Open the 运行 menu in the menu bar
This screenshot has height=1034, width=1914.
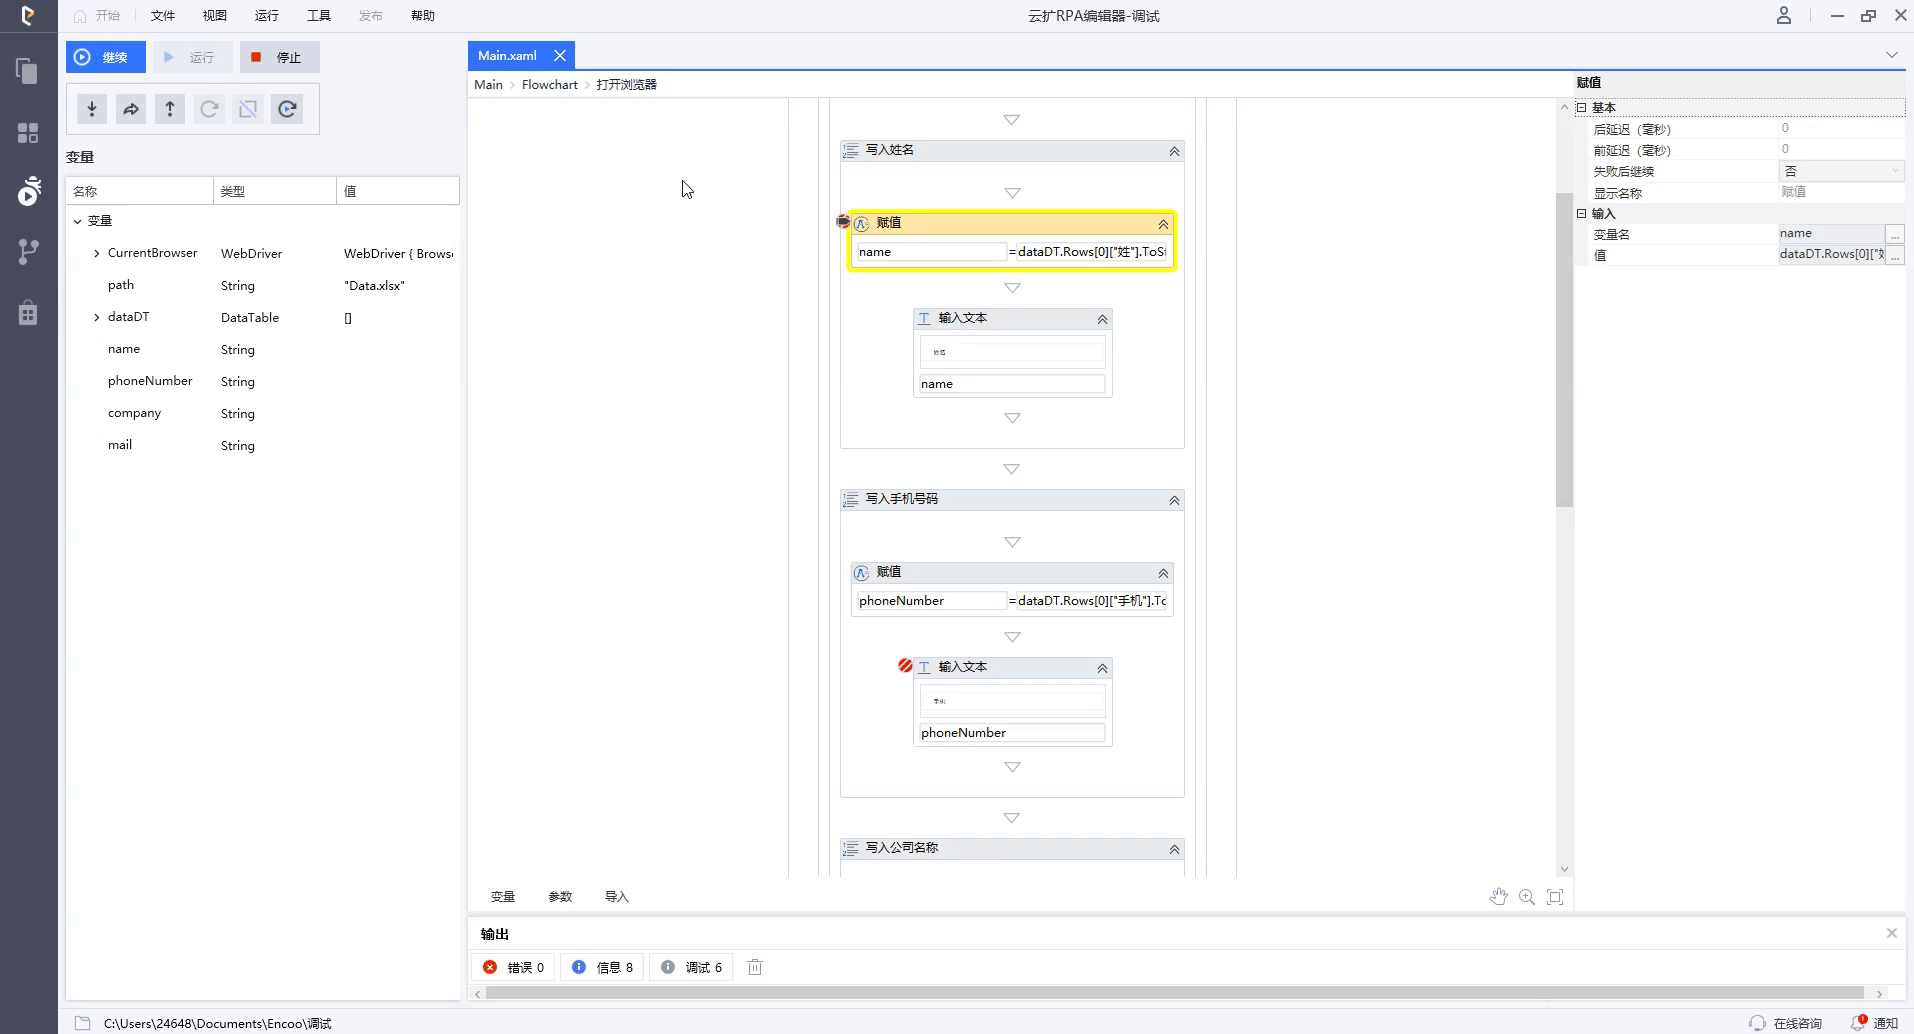tap(266, 16)
